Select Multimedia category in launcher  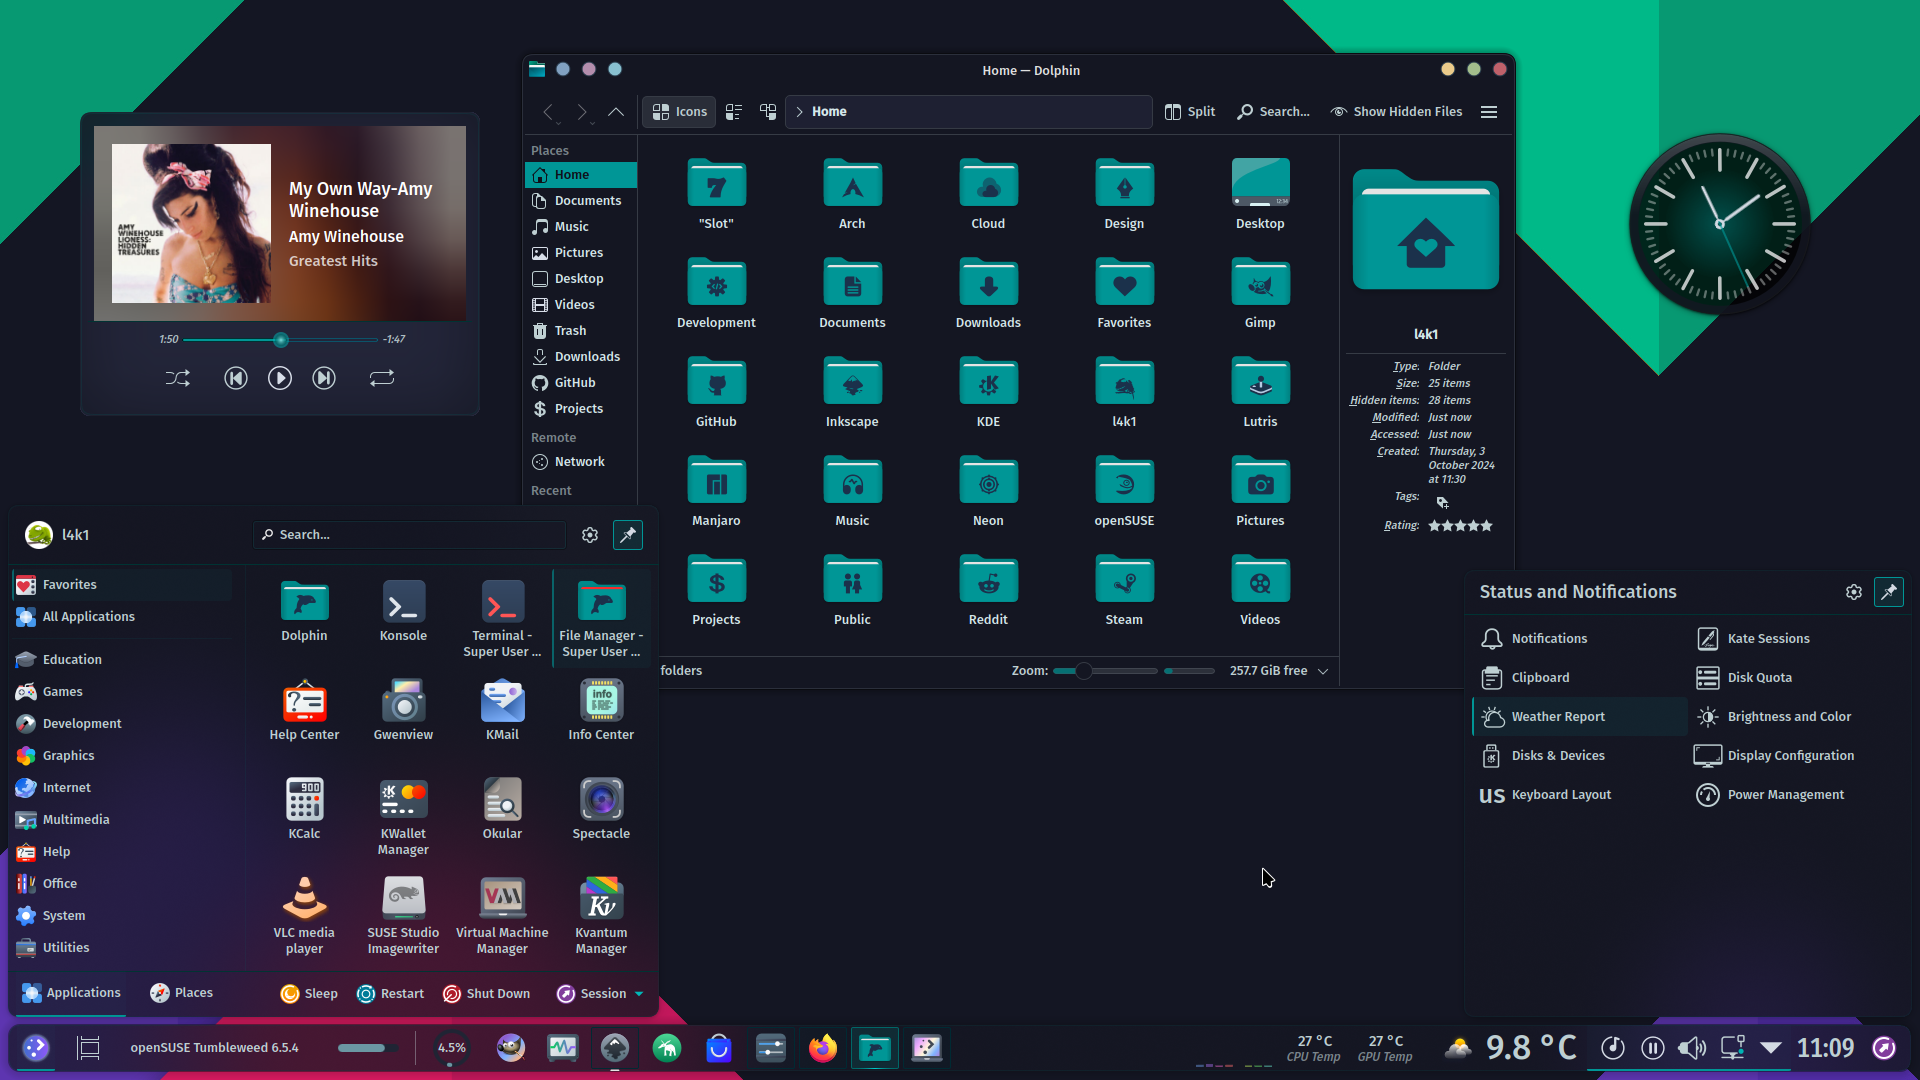pos(123,819)
